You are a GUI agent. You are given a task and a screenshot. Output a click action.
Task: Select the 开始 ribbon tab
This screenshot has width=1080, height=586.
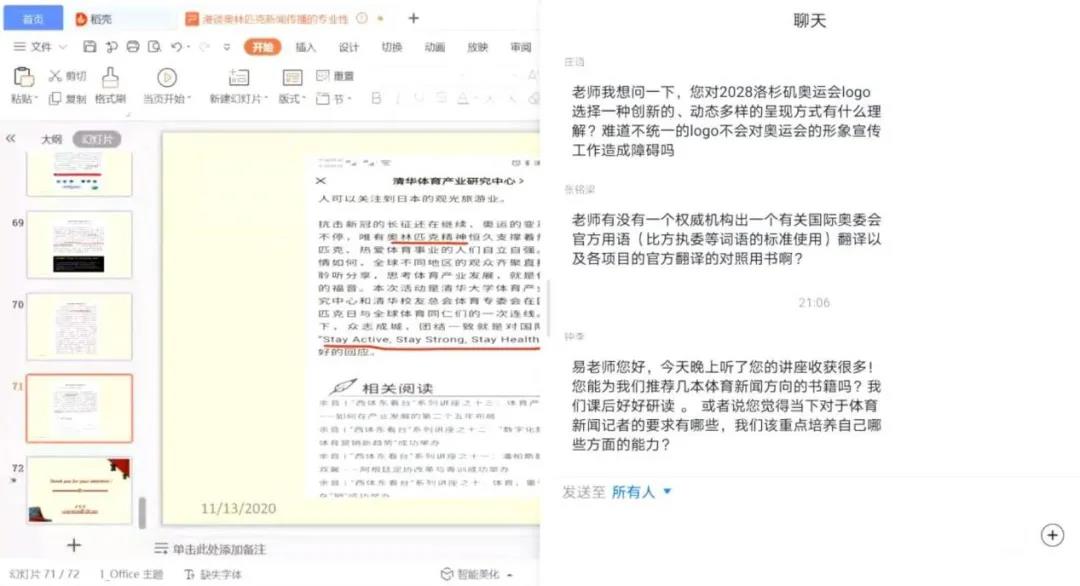pos(262,47)
